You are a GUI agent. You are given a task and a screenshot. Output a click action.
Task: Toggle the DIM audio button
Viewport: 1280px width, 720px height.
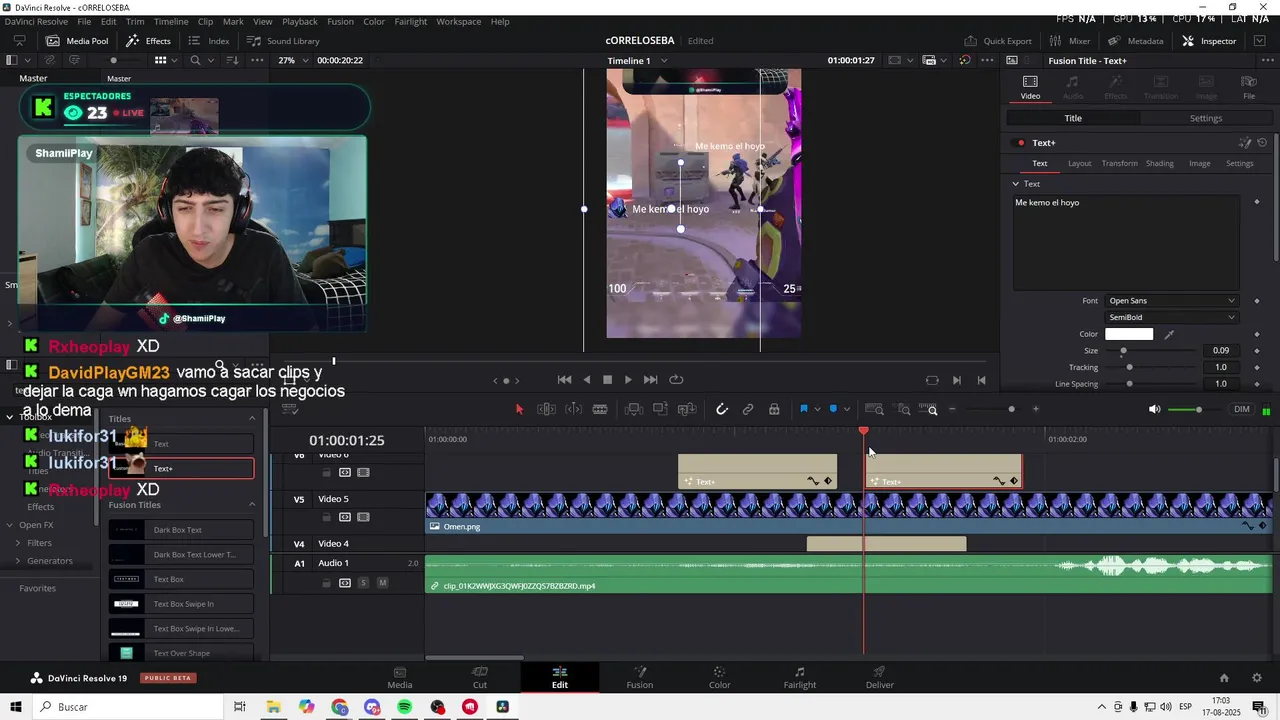[1242, 409]
